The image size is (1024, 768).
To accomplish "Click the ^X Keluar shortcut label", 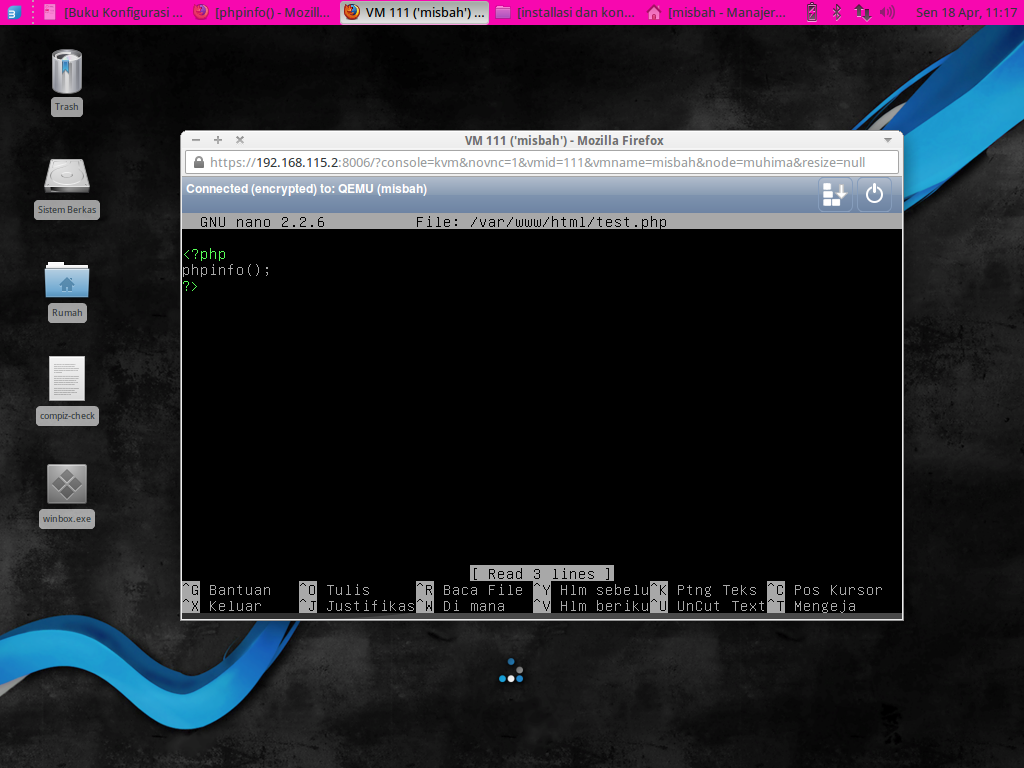I will (222, 606).
